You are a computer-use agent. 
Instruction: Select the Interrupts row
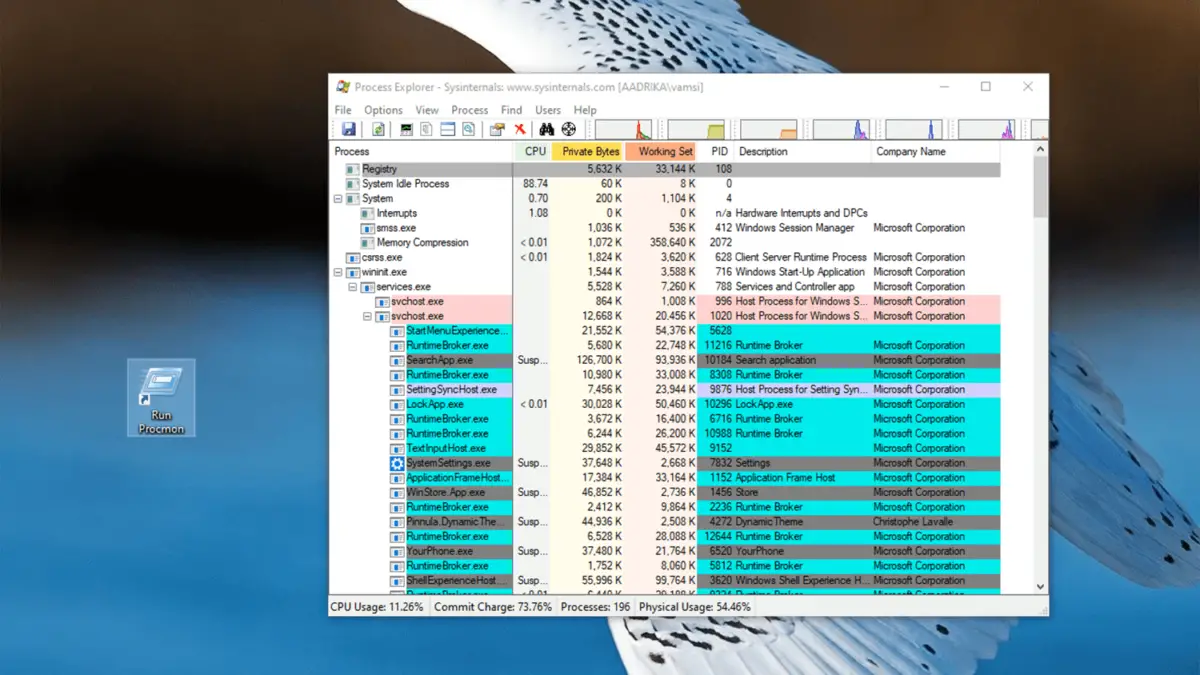click(665, 213)
